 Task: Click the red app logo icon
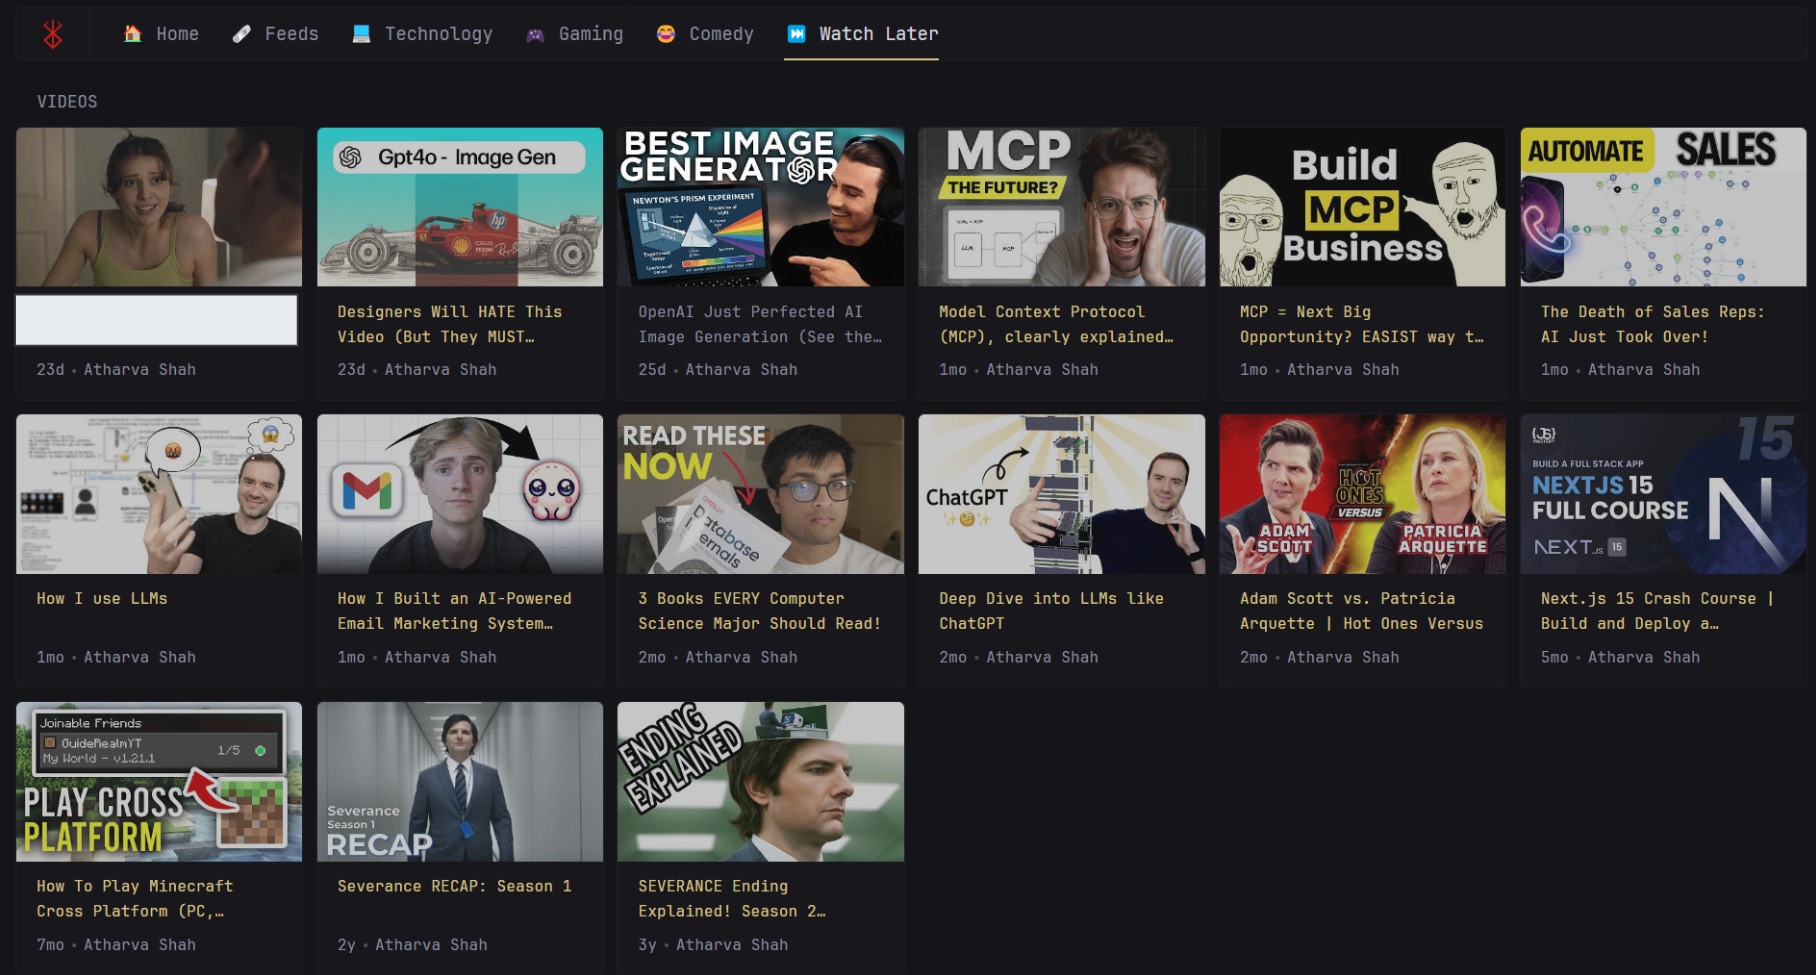(x=53, y=34)
